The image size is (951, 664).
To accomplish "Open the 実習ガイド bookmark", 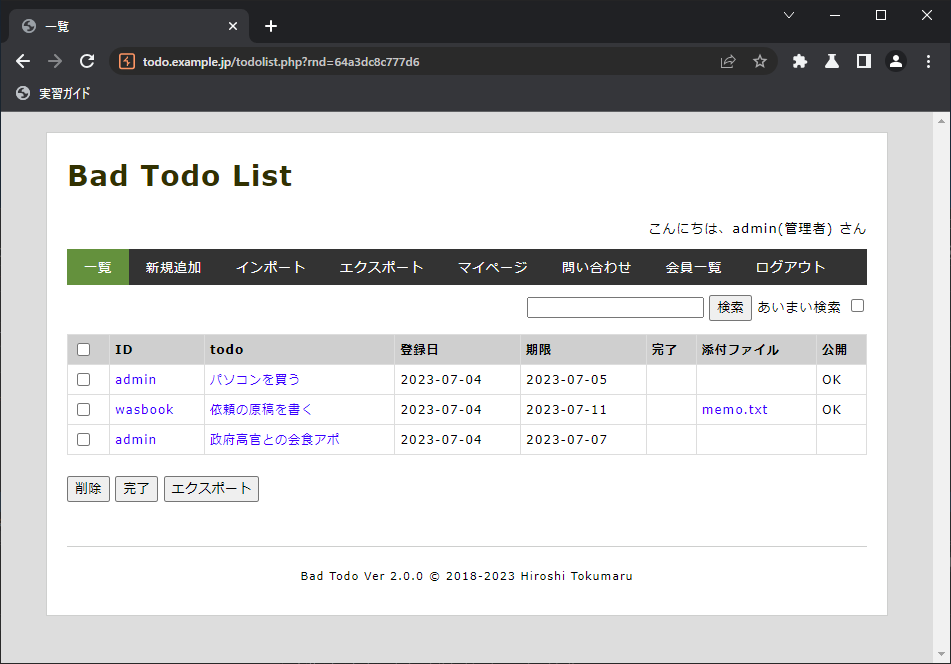I will (53, 93).
